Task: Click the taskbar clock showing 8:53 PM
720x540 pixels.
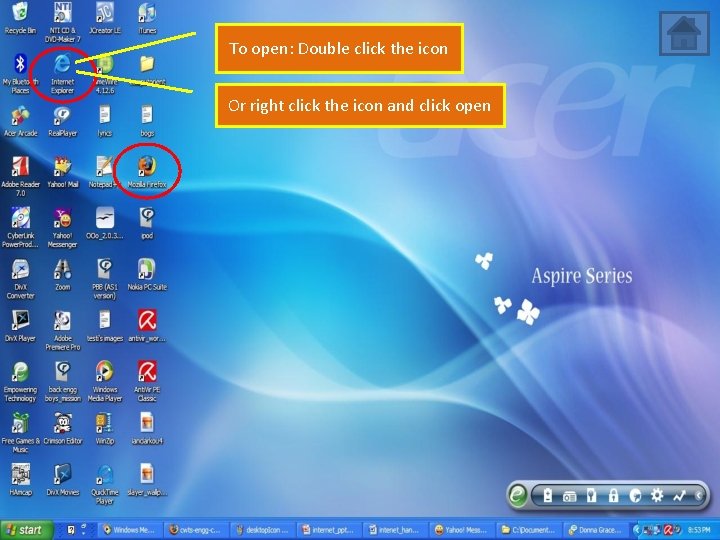Action: click(699, 530)
